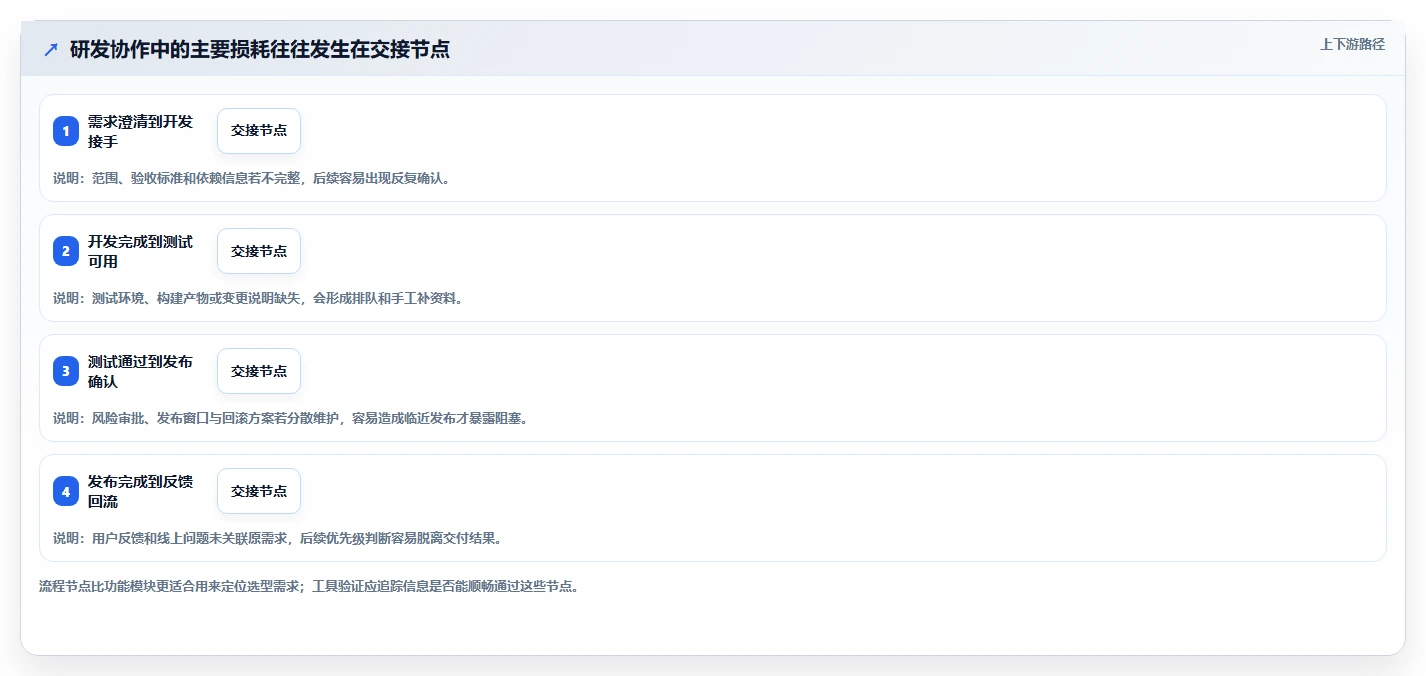The height and width of the screenshot is (676, 1426).
Task: Click the description starting 说明：风险审批、发布窗口
Action: tap(290, 418)
